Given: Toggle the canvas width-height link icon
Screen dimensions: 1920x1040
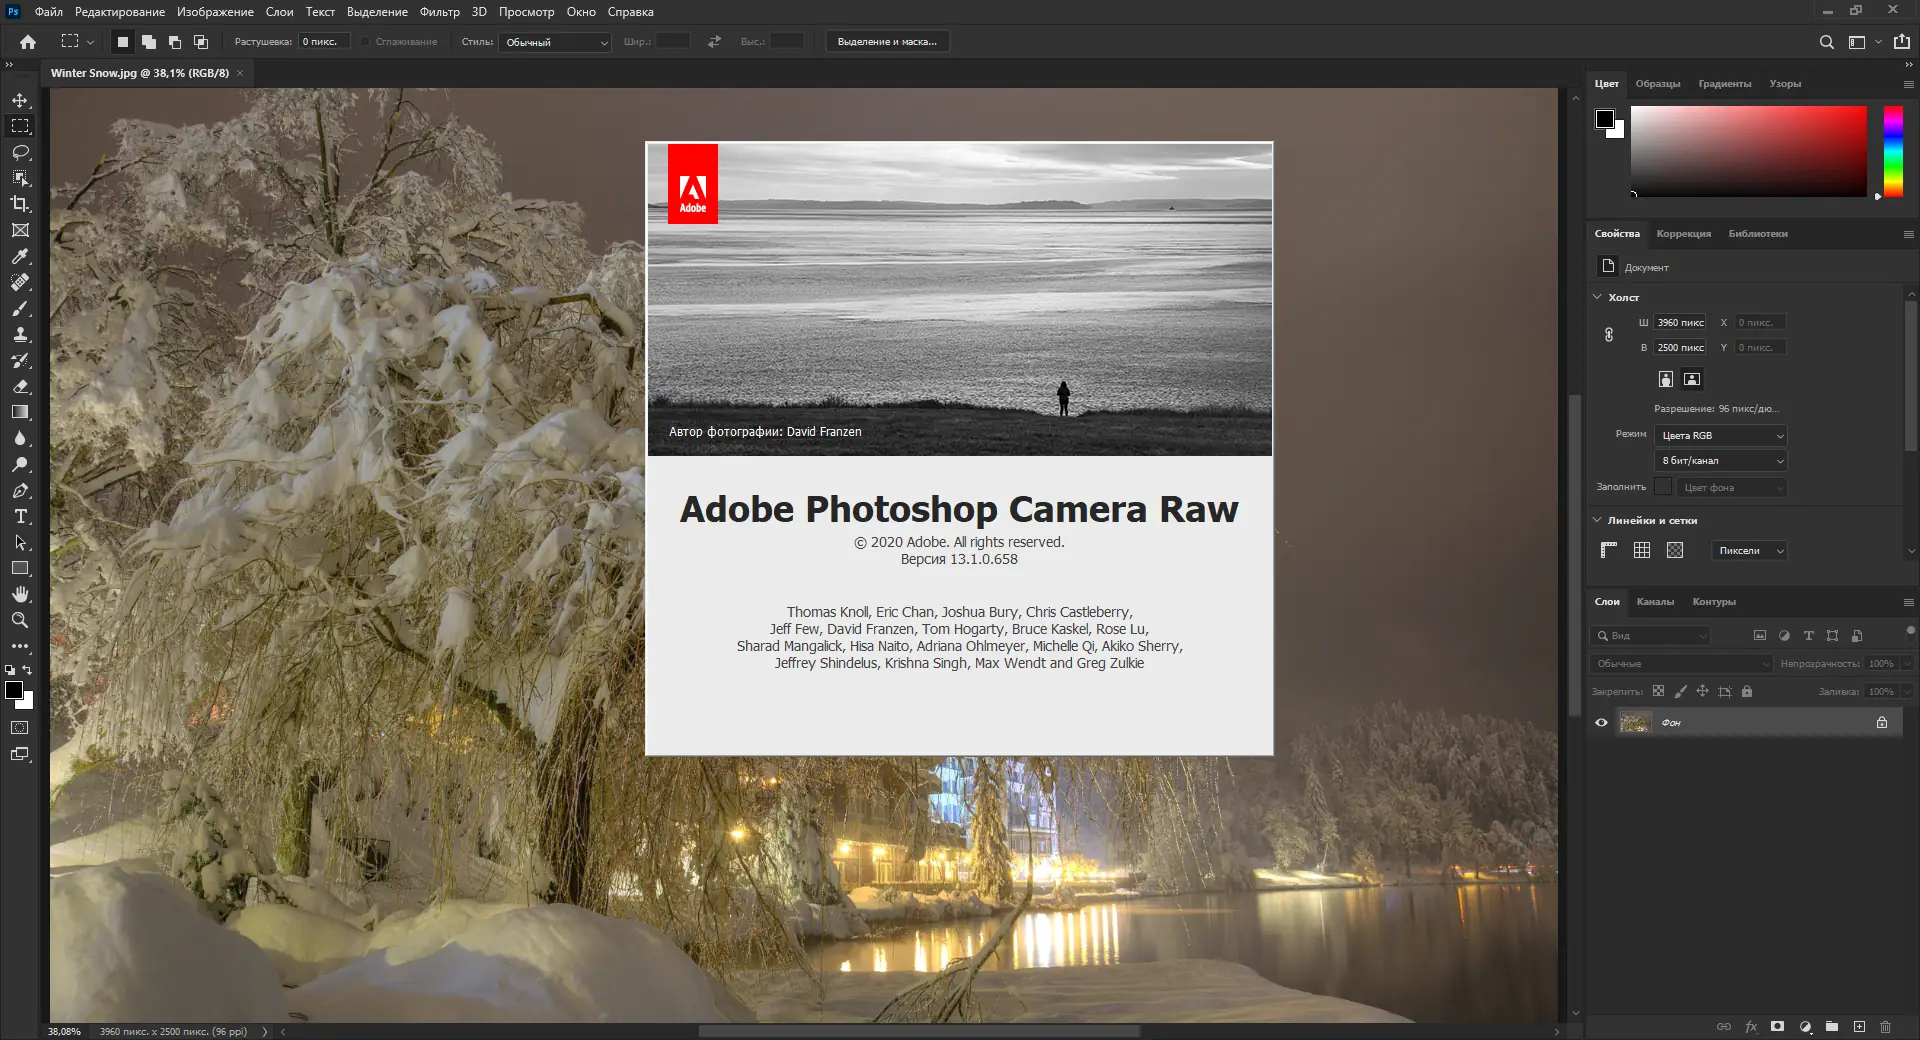Looking at the screenshot, I should pos(1608,335).
